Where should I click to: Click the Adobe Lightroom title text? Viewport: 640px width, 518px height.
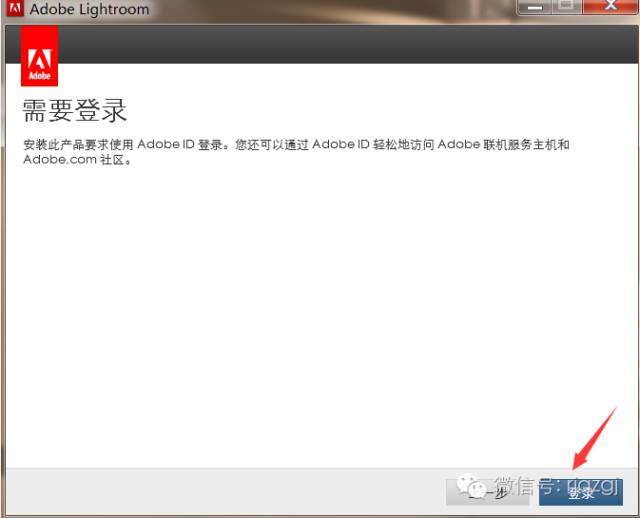tap(89, 10)
